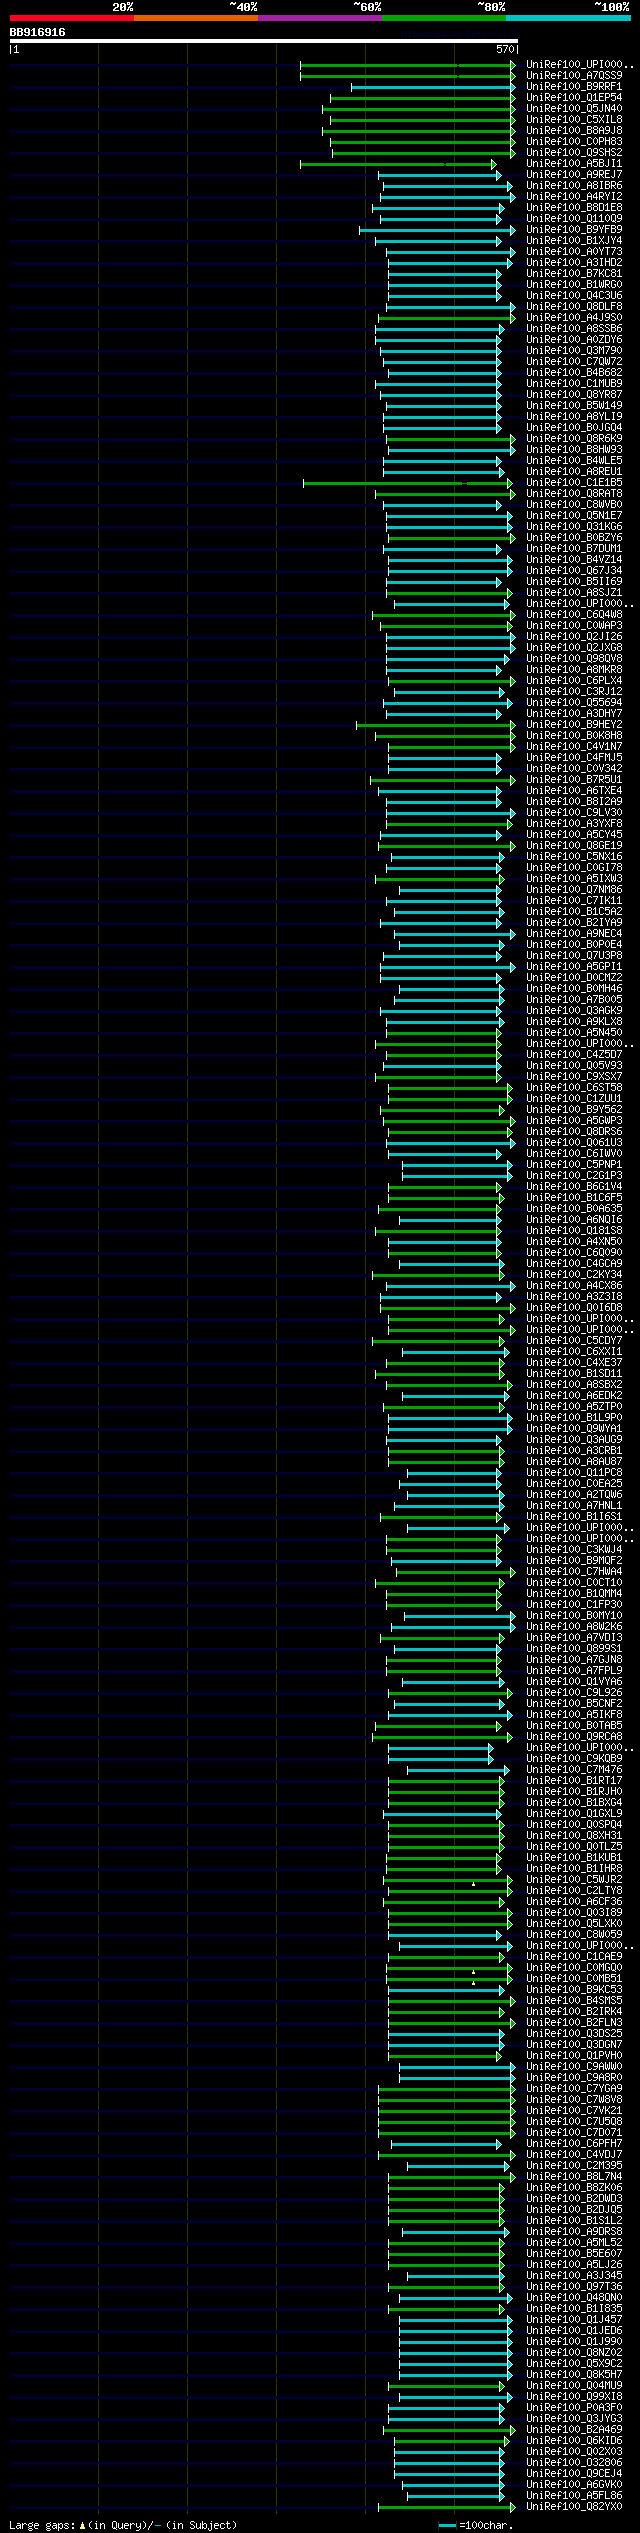Open hit UniRef100_C5XIL8

(x=574, y=120)
